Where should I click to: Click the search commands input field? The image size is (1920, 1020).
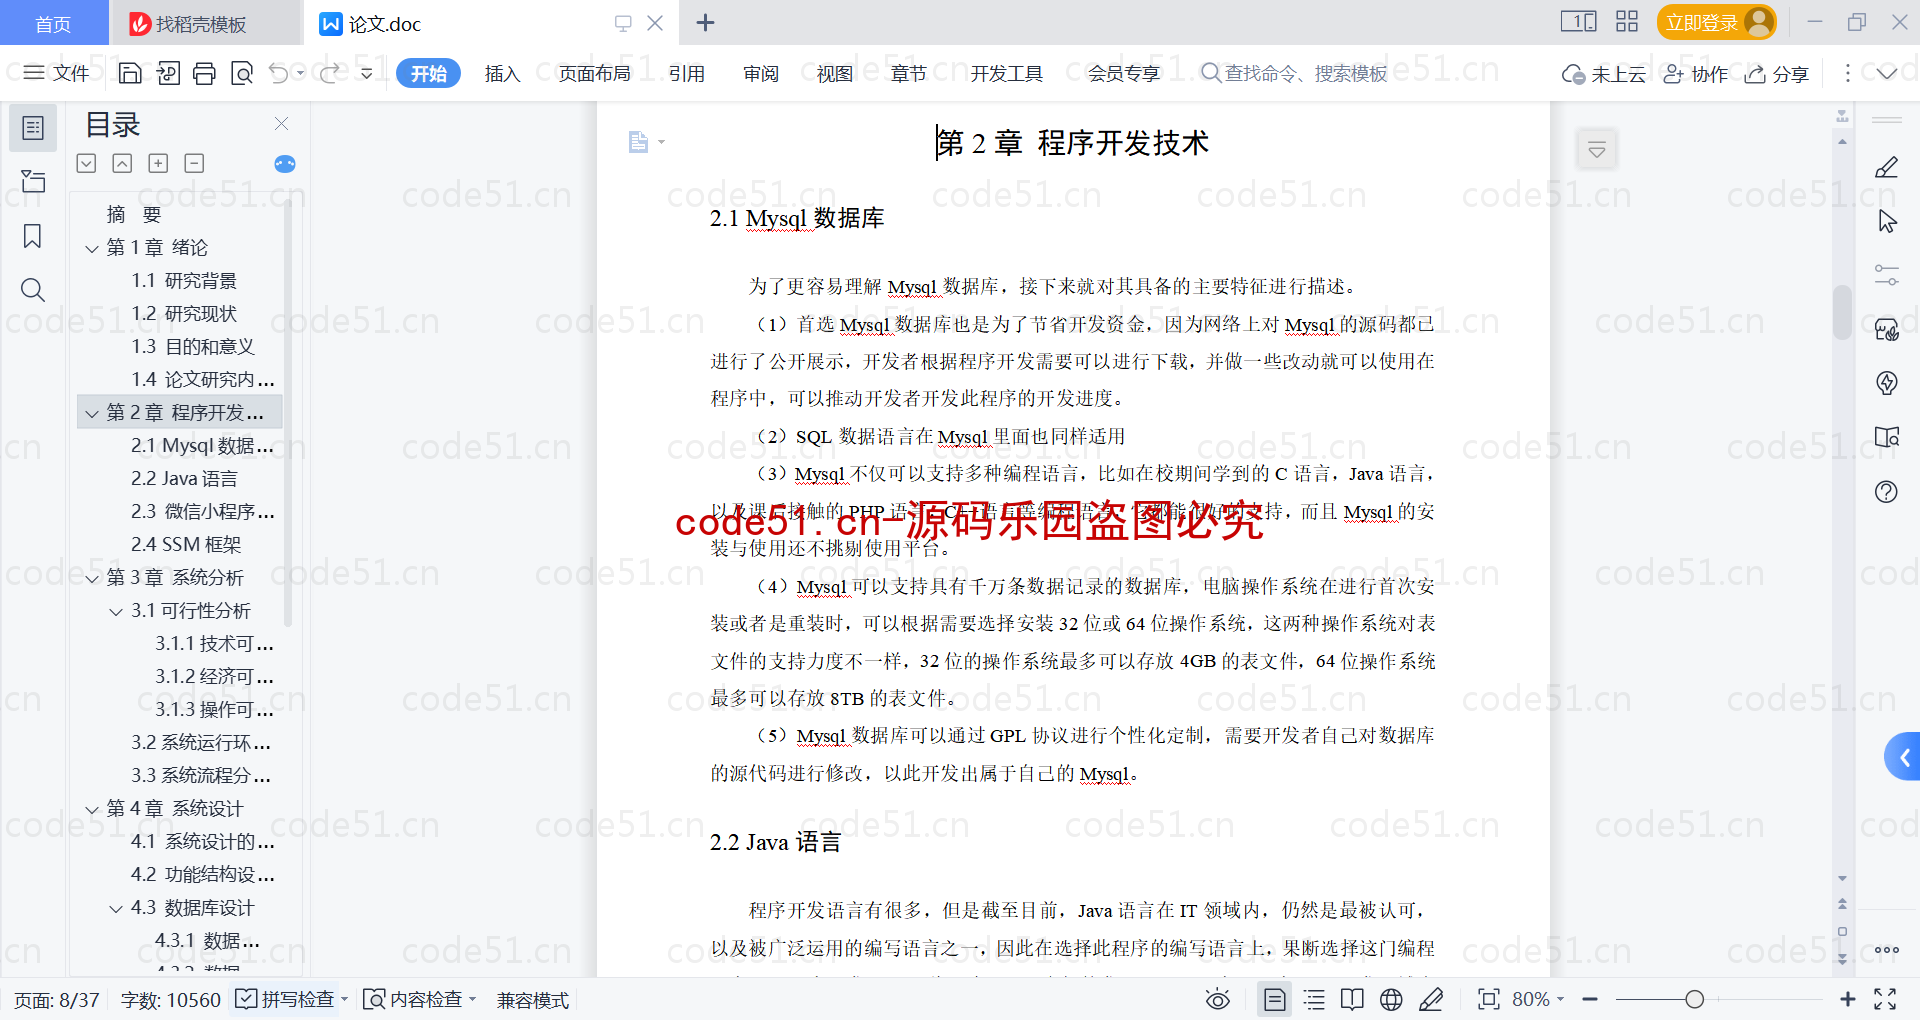pyautogui.click(x=1295, y=73)
